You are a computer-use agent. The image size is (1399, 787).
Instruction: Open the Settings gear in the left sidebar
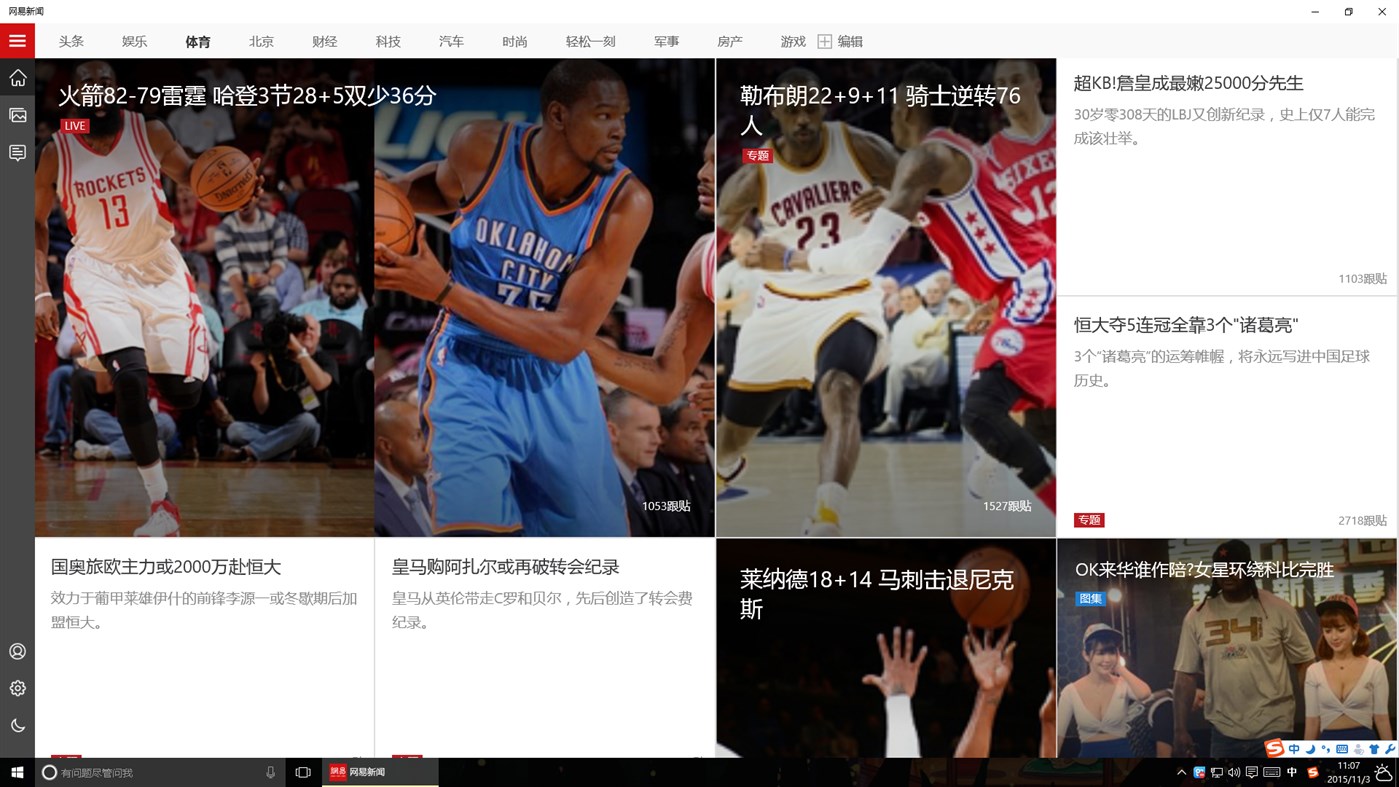[x=17, y=687]
